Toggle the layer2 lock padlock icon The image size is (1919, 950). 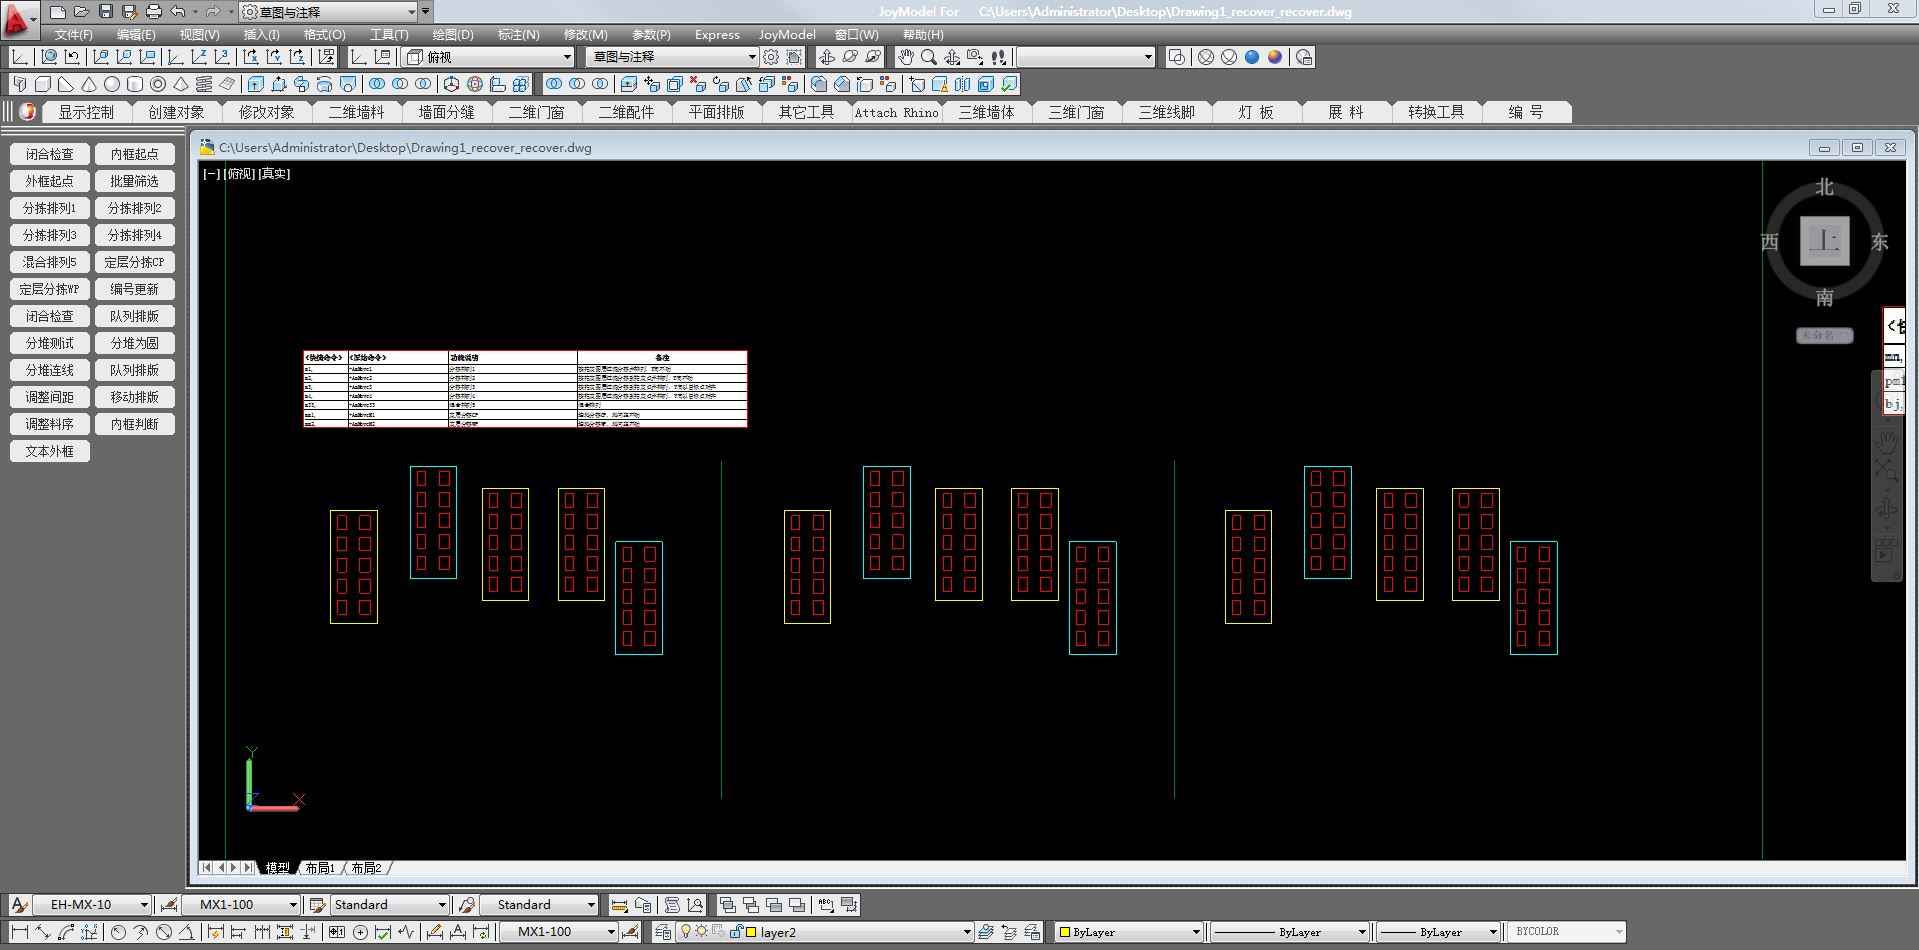[x=736, y=932]
